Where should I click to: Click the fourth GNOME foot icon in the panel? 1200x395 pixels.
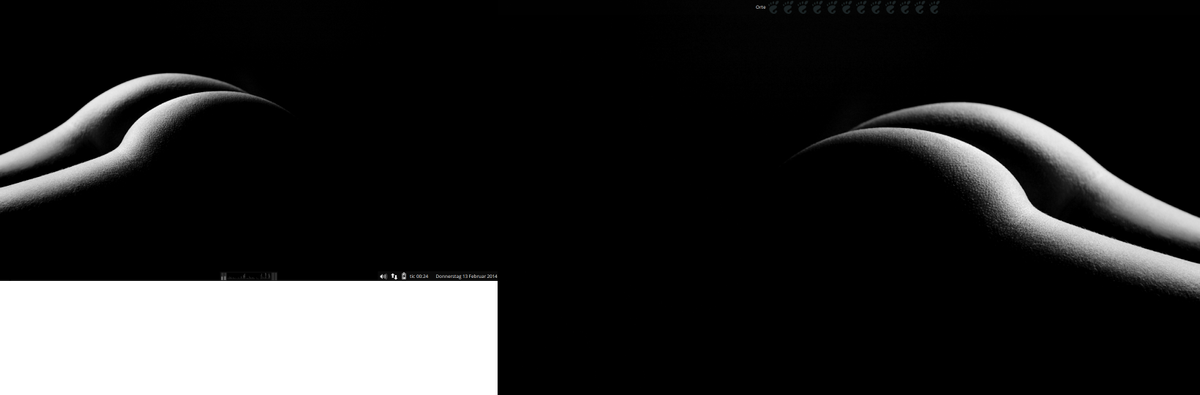(818, 7)
